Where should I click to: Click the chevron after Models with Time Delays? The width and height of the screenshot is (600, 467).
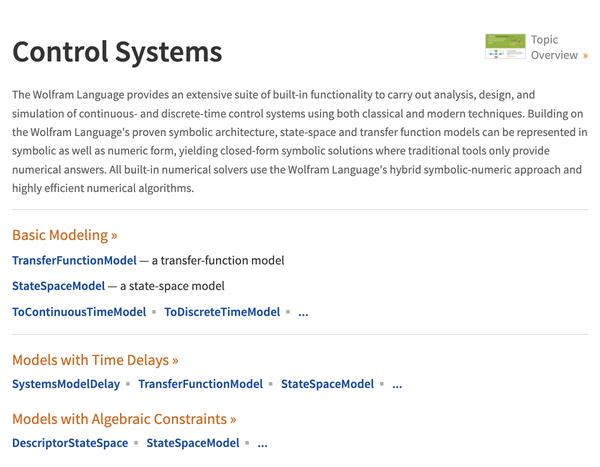point(175,361)
